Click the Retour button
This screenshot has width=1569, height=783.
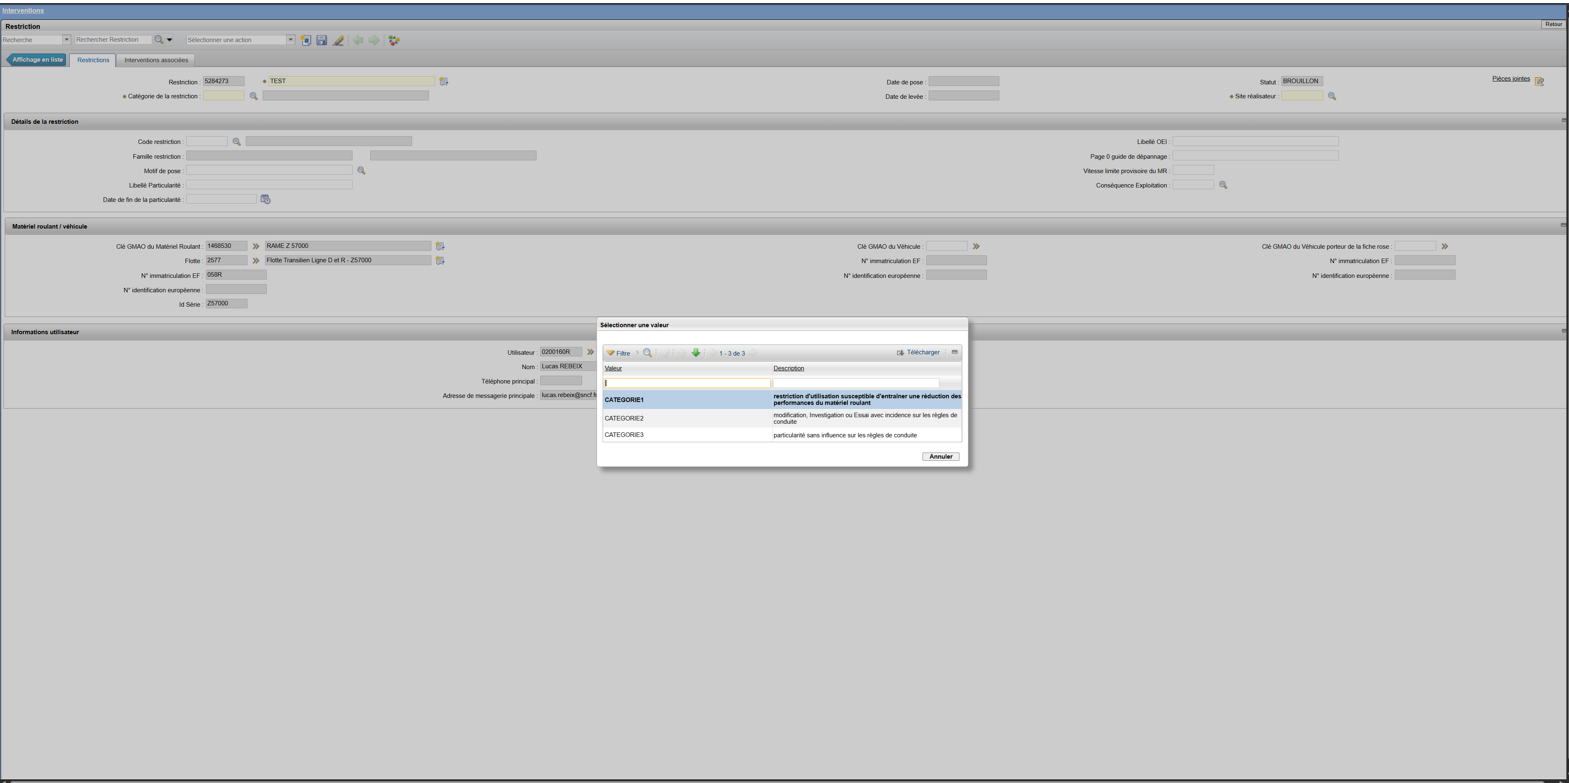point(1553,24)
